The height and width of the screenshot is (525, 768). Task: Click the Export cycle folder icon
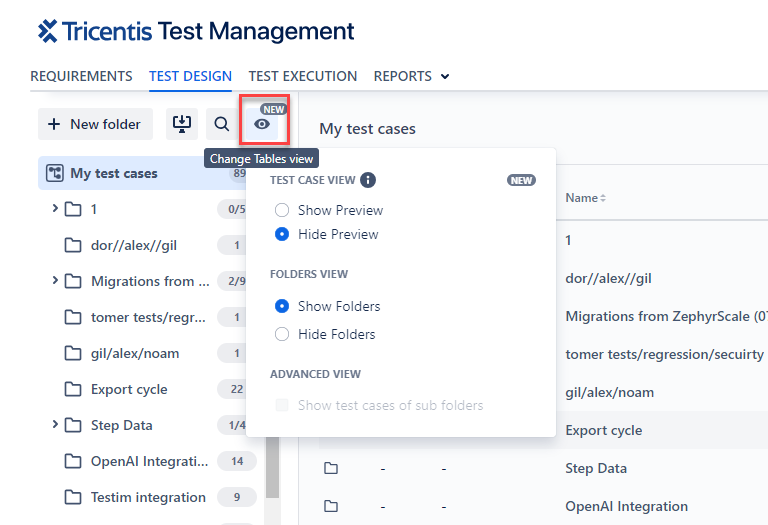[x=73, y=389]
